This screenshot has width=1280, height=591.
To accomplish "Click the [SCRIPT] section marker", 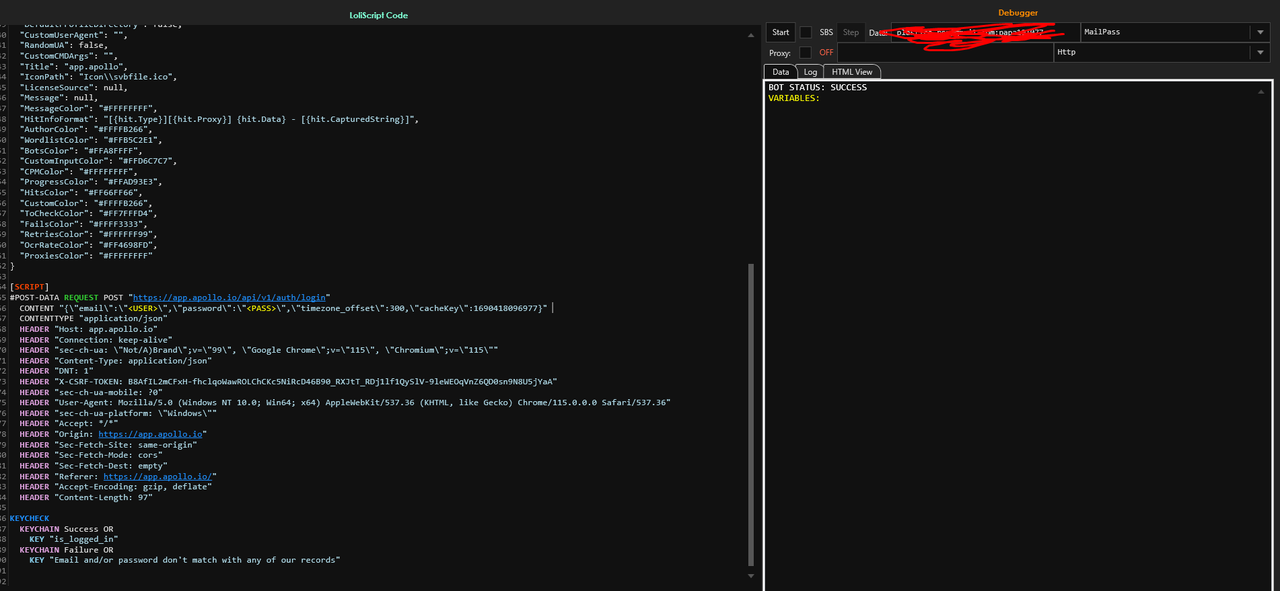I will pyautogui.click(x=29, y=287).
